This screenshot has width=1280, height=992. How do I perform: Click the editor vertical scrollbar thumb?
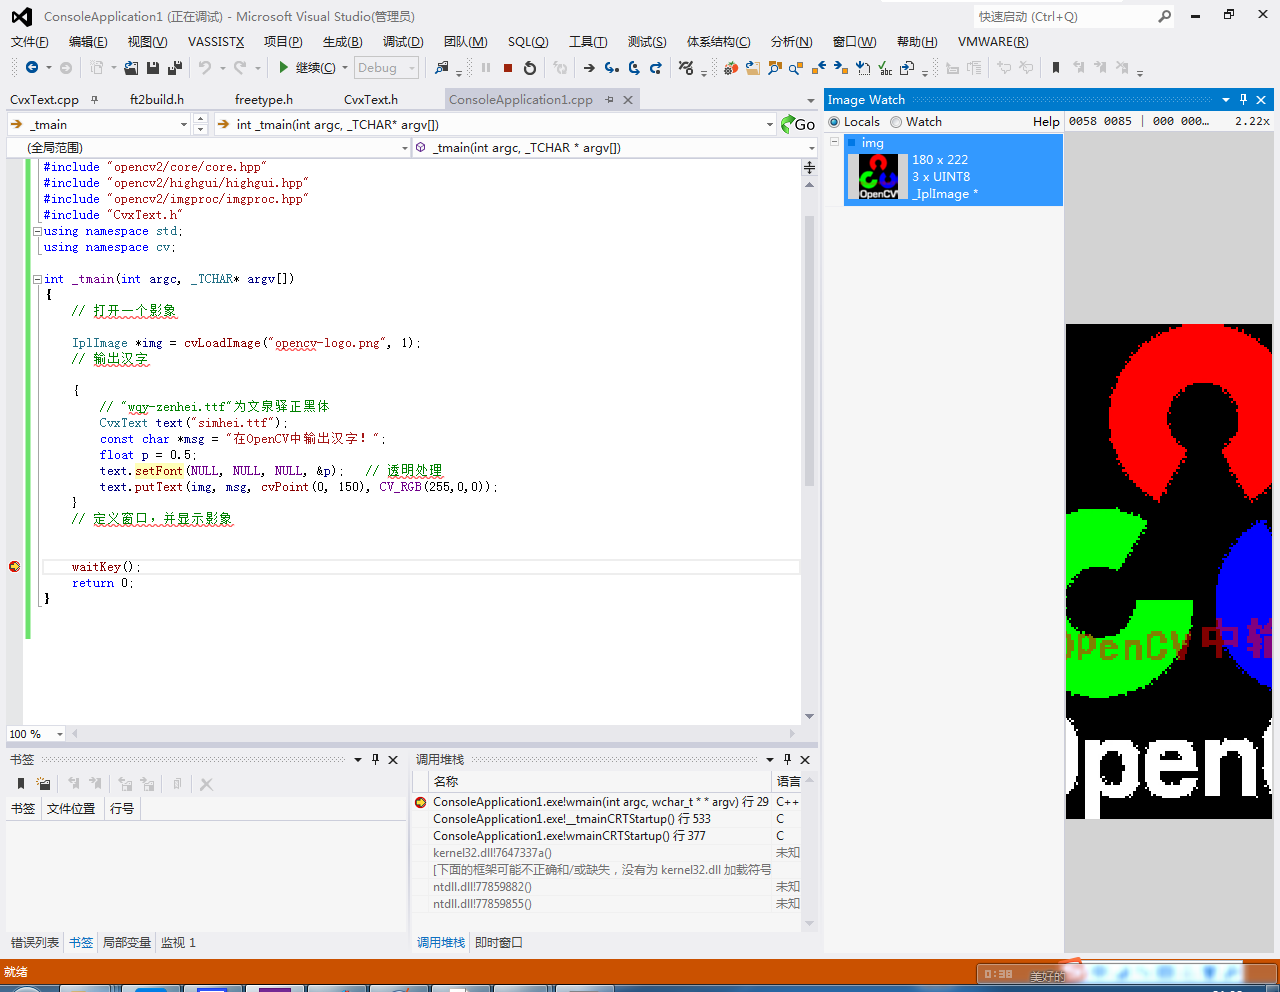click(809, 350)
